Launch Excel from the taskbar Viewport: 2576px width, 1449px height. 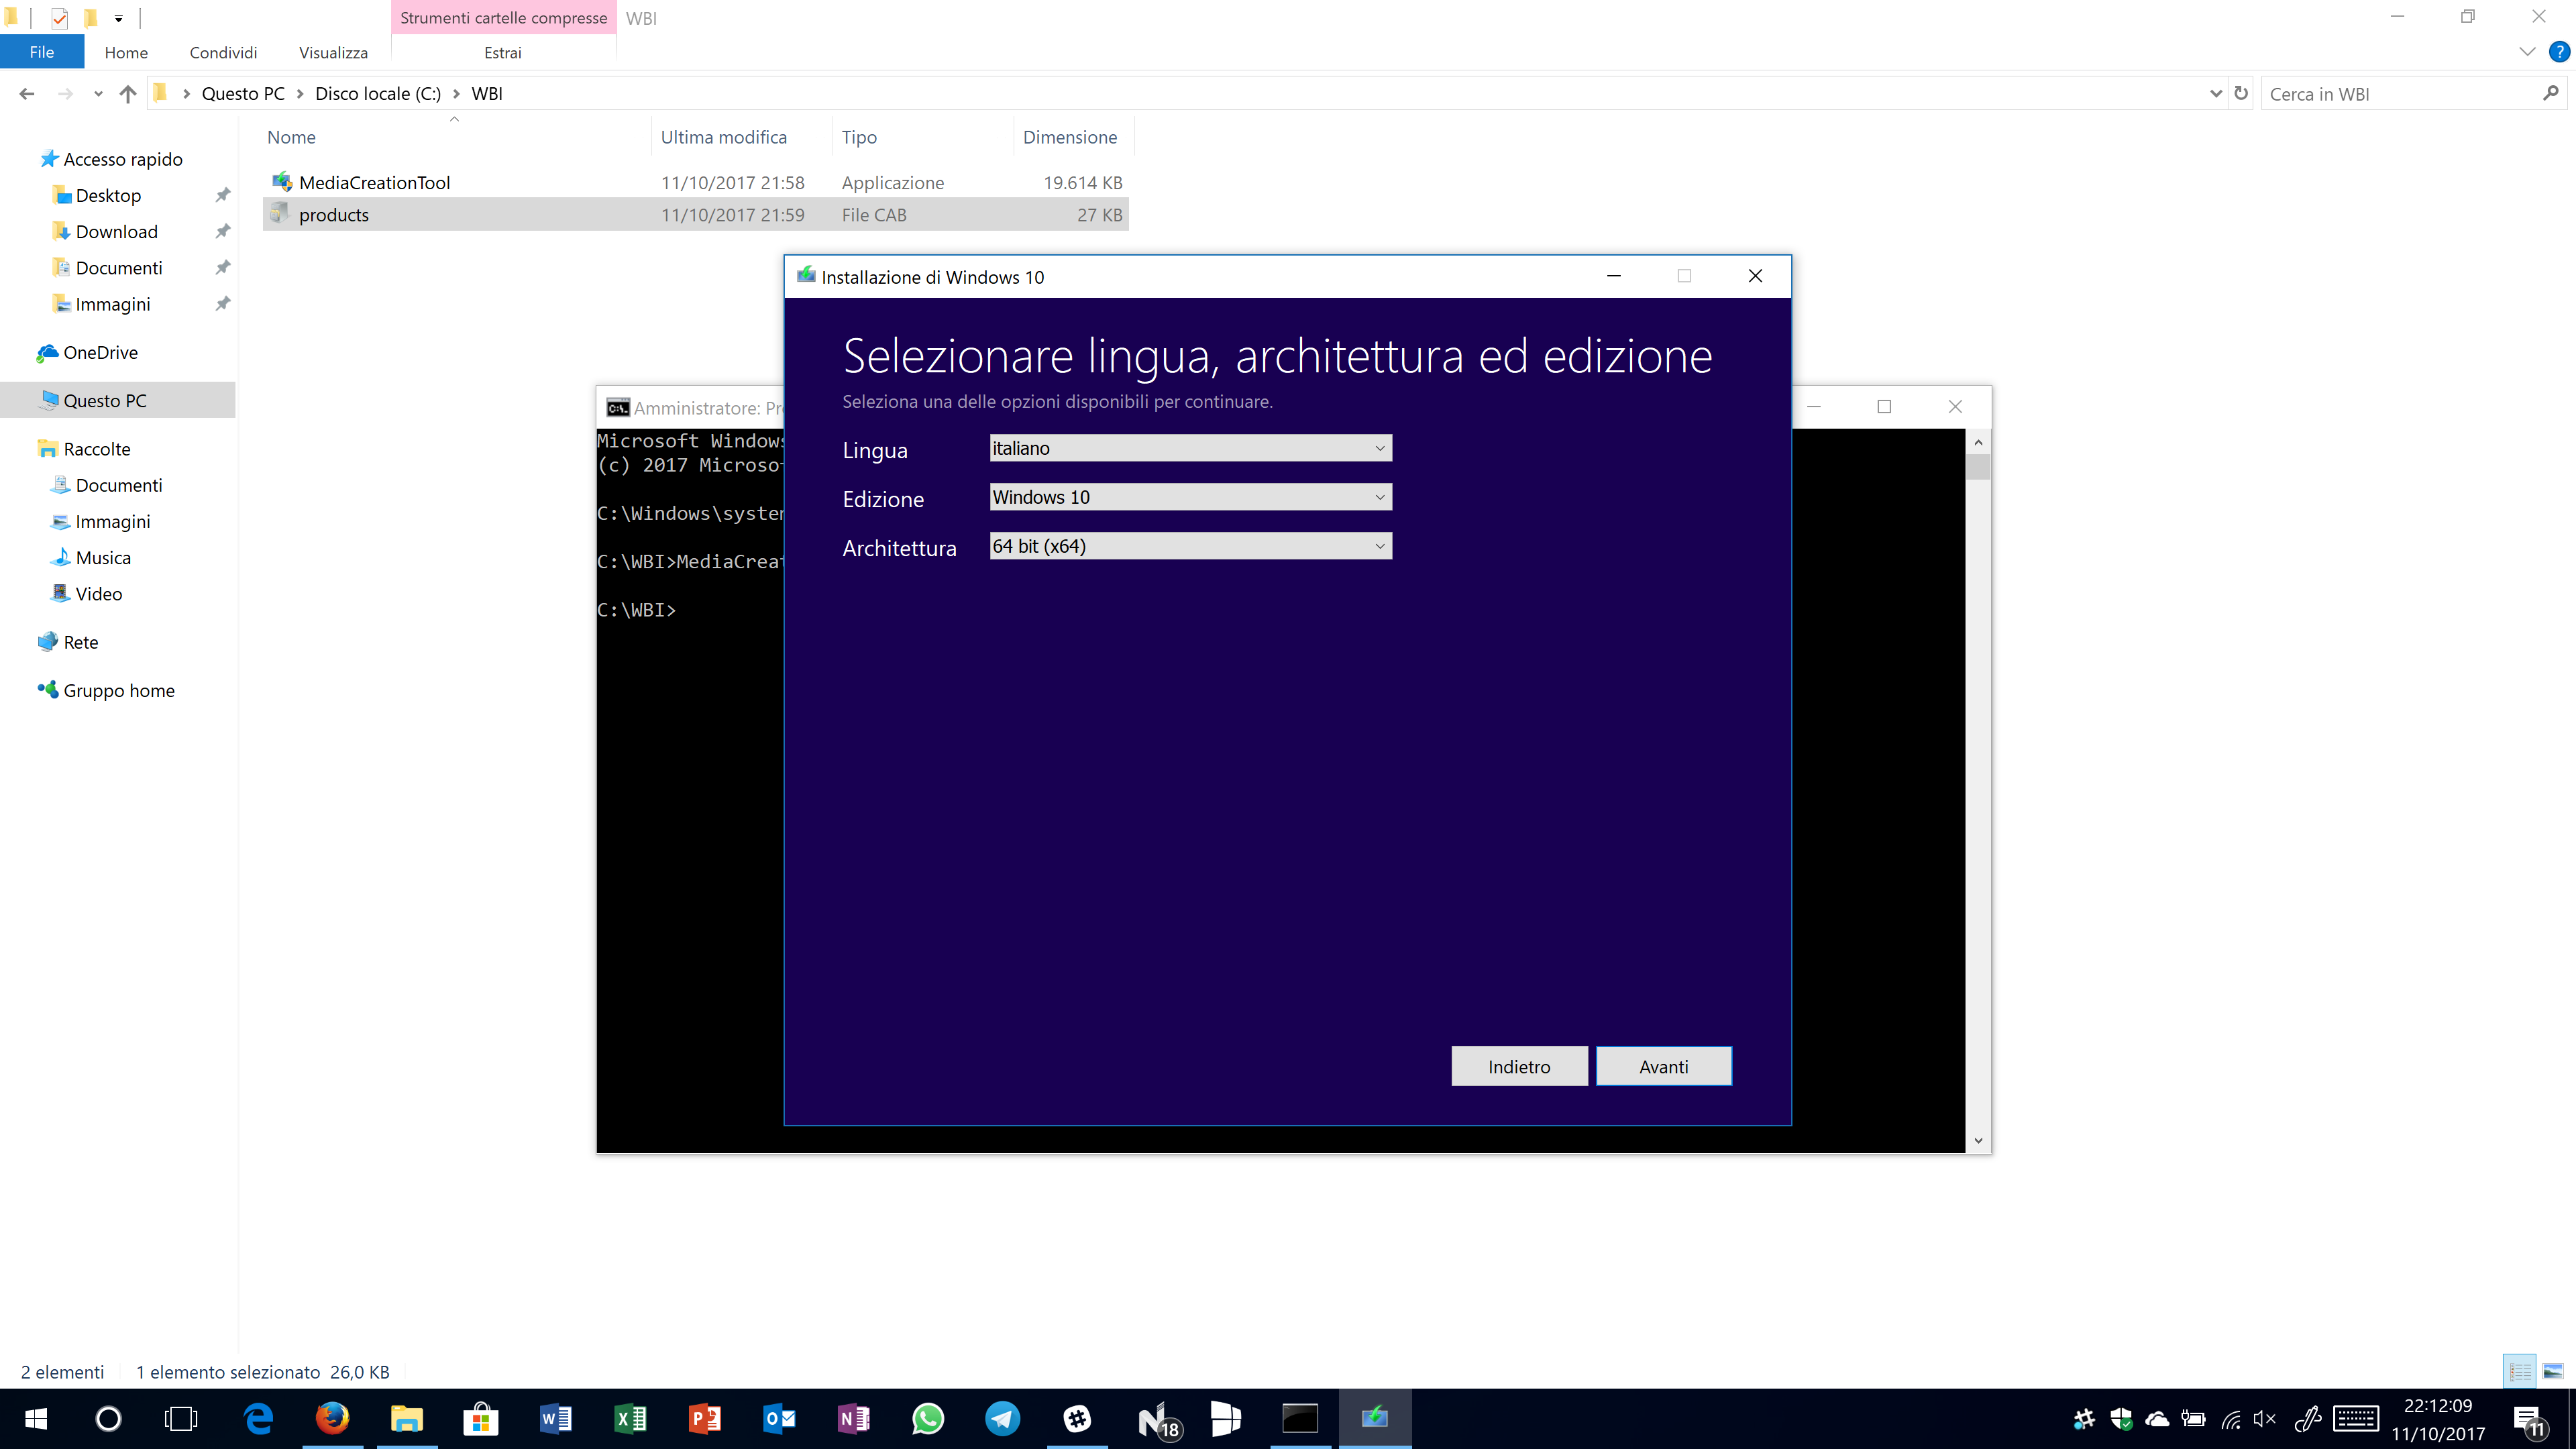[630, 1418]
